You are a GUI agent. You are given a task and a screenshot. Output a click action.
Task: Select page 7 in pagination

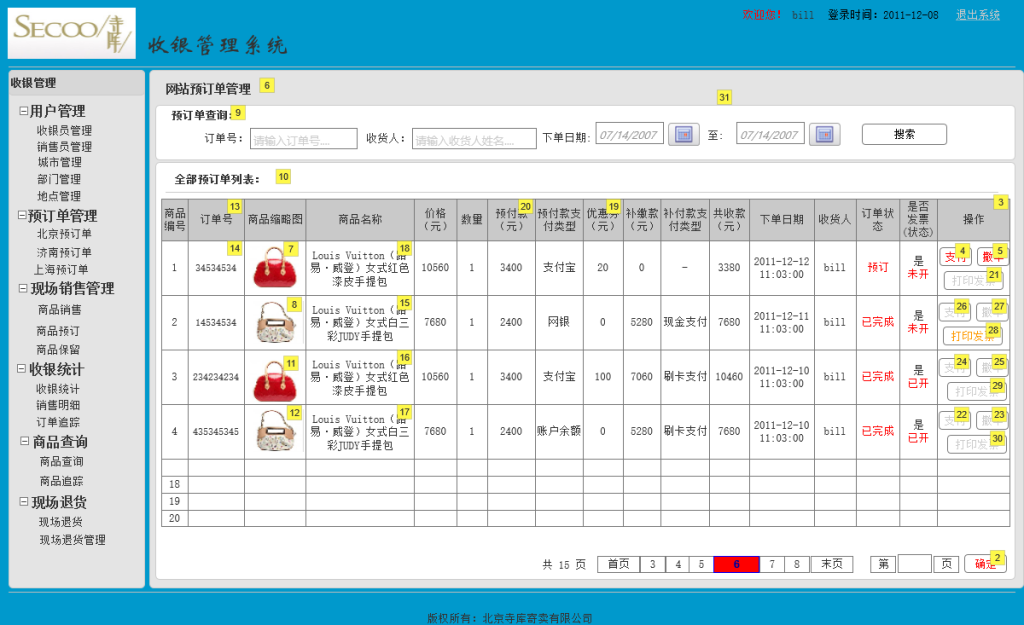coord(772,563)
